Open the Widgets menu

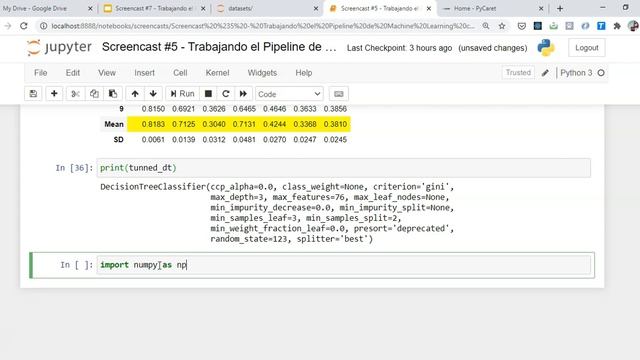(262, 73)
